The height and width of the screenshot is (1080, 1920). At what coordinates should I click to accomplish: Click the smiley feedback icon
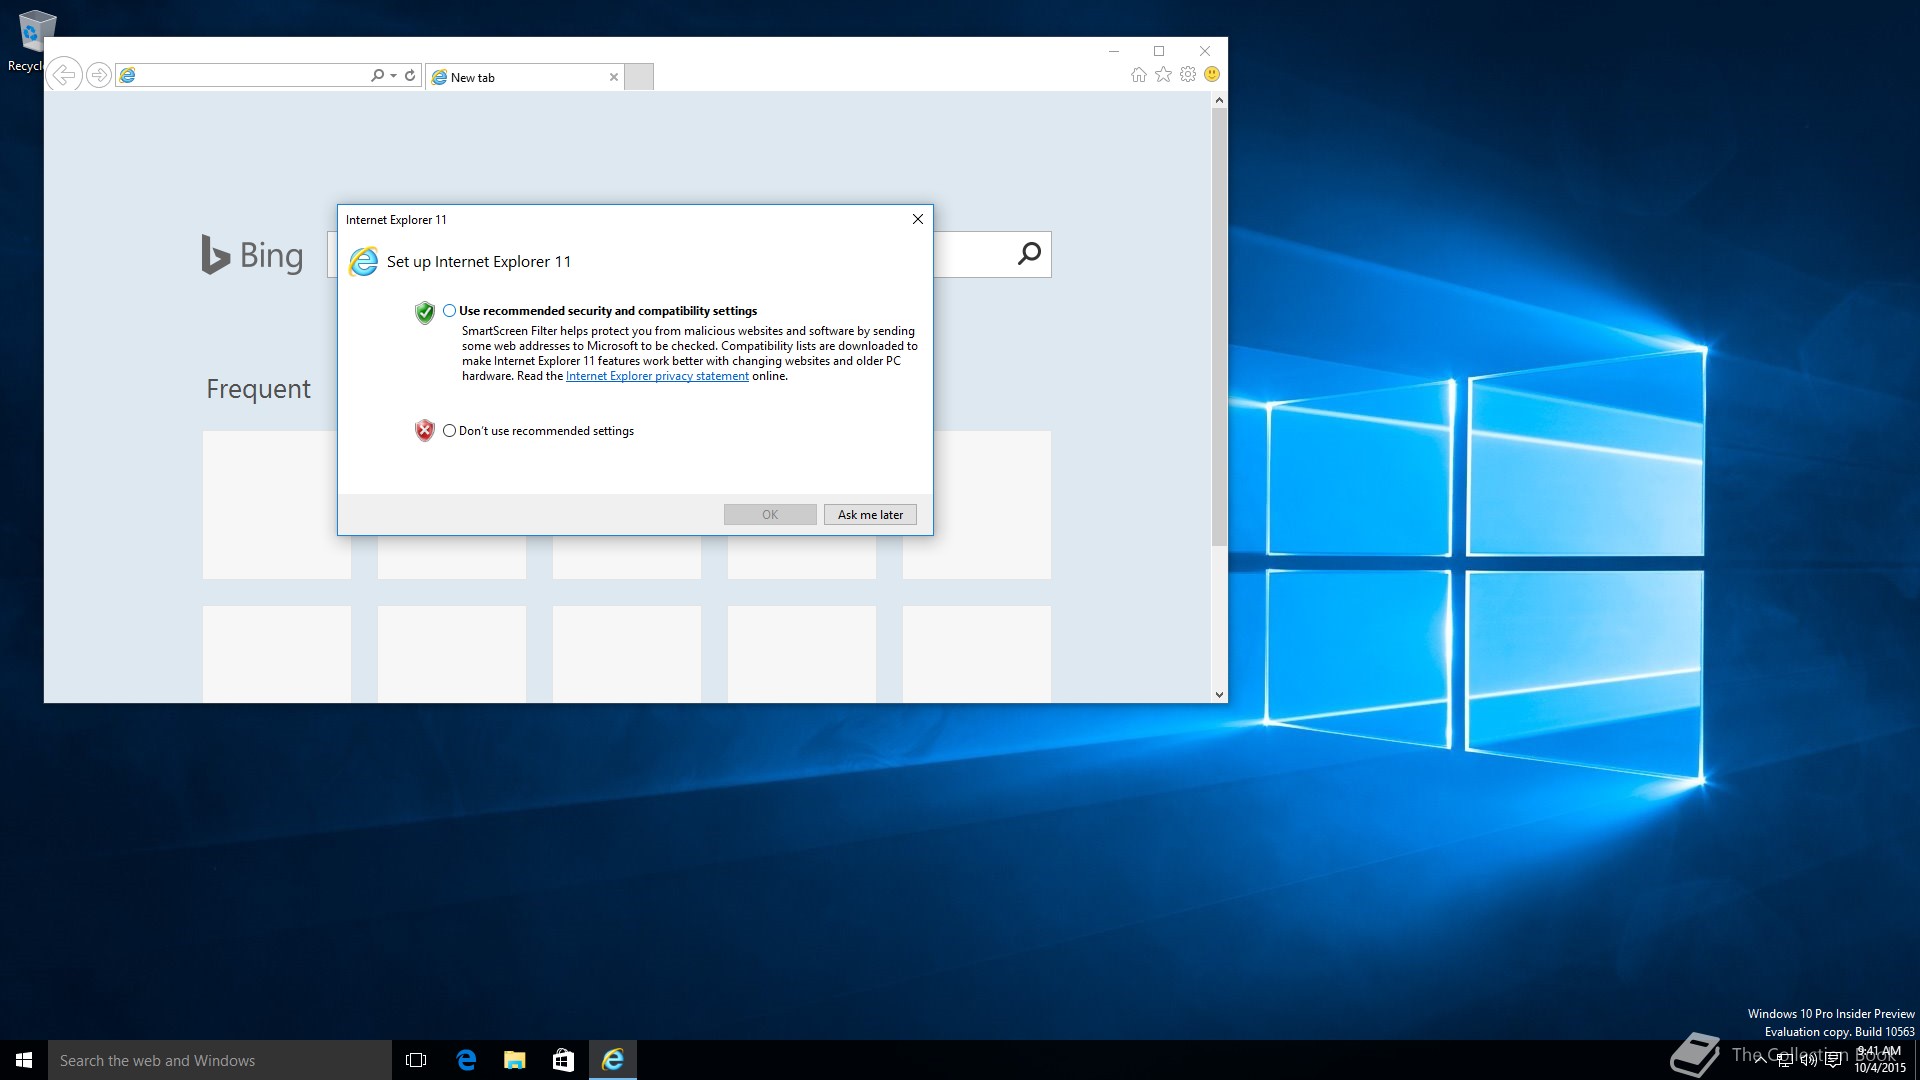click(1212, 75)
